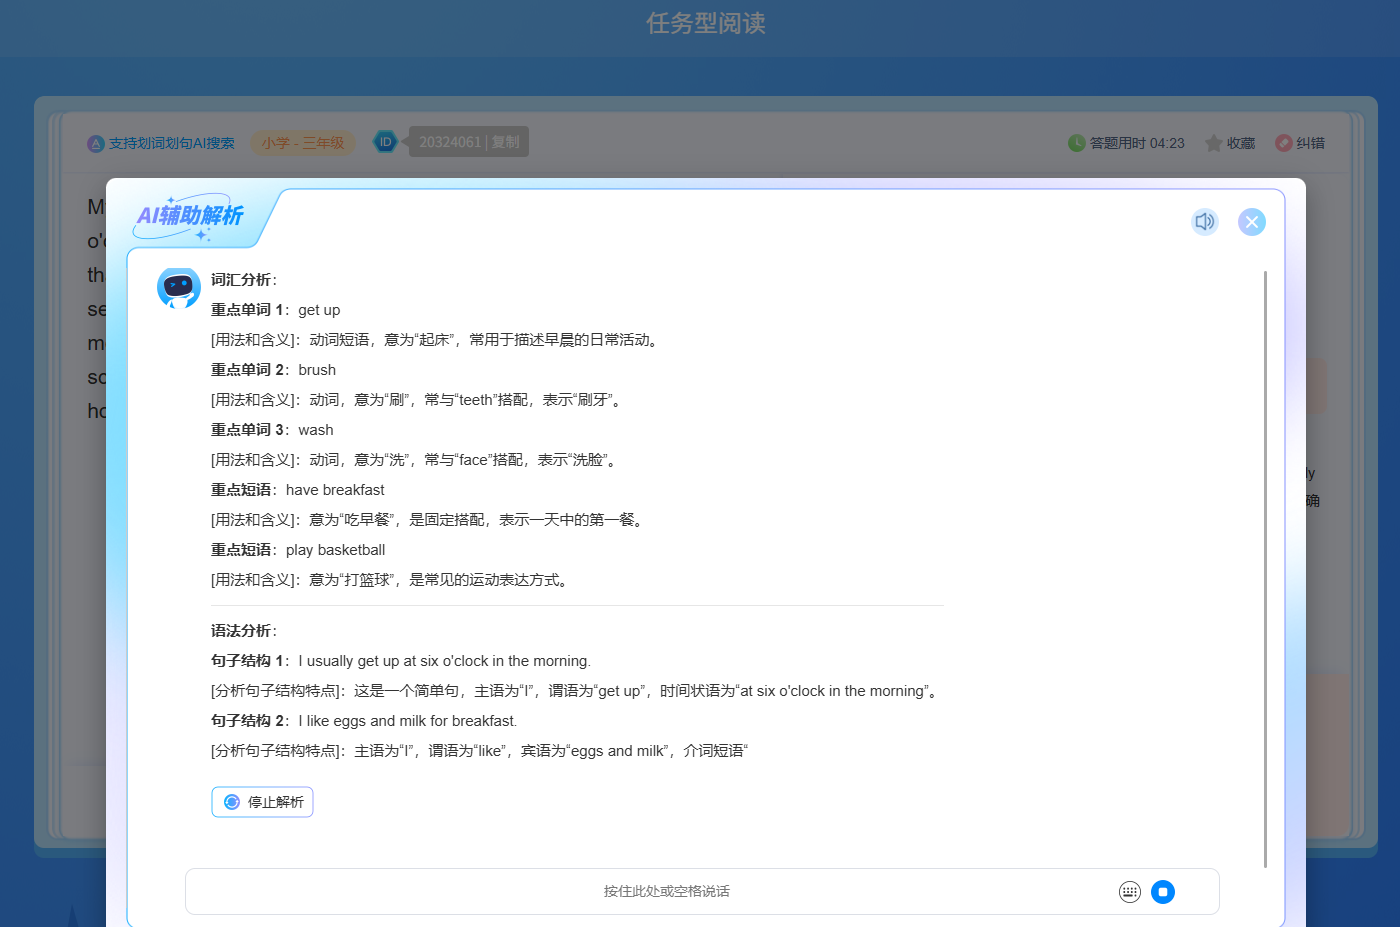
Task: Close the AI辅助解析 dialog
Action: tap(1251, 222)
